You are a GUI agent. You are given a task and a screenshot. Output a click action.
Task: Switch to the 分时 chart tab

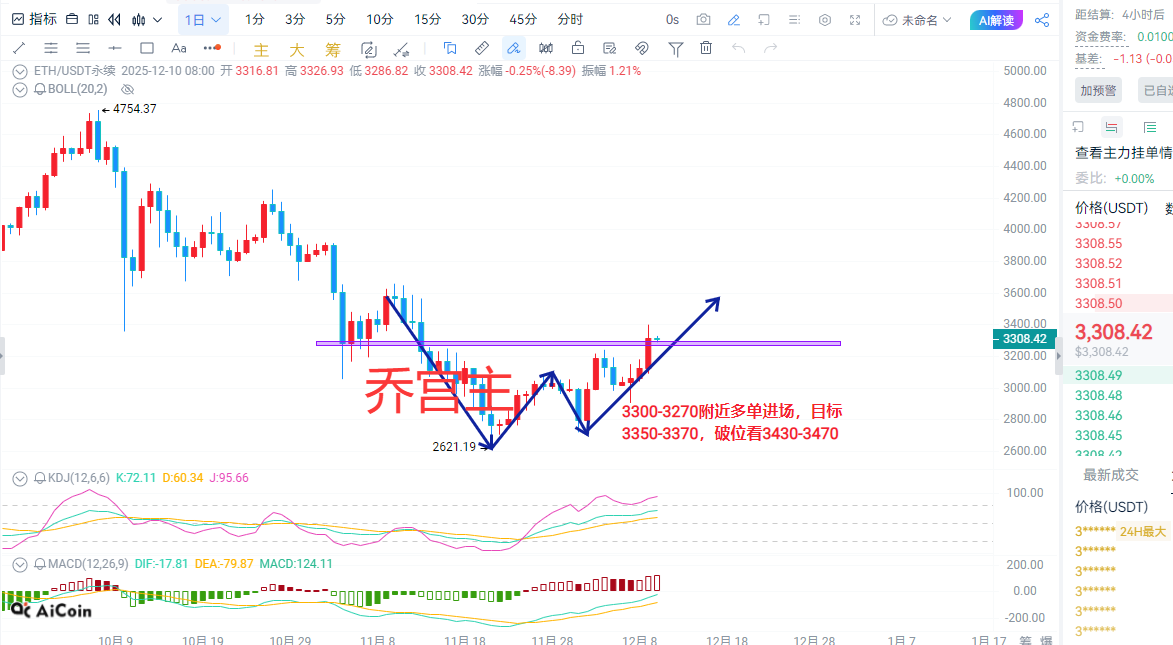(570, 20)
